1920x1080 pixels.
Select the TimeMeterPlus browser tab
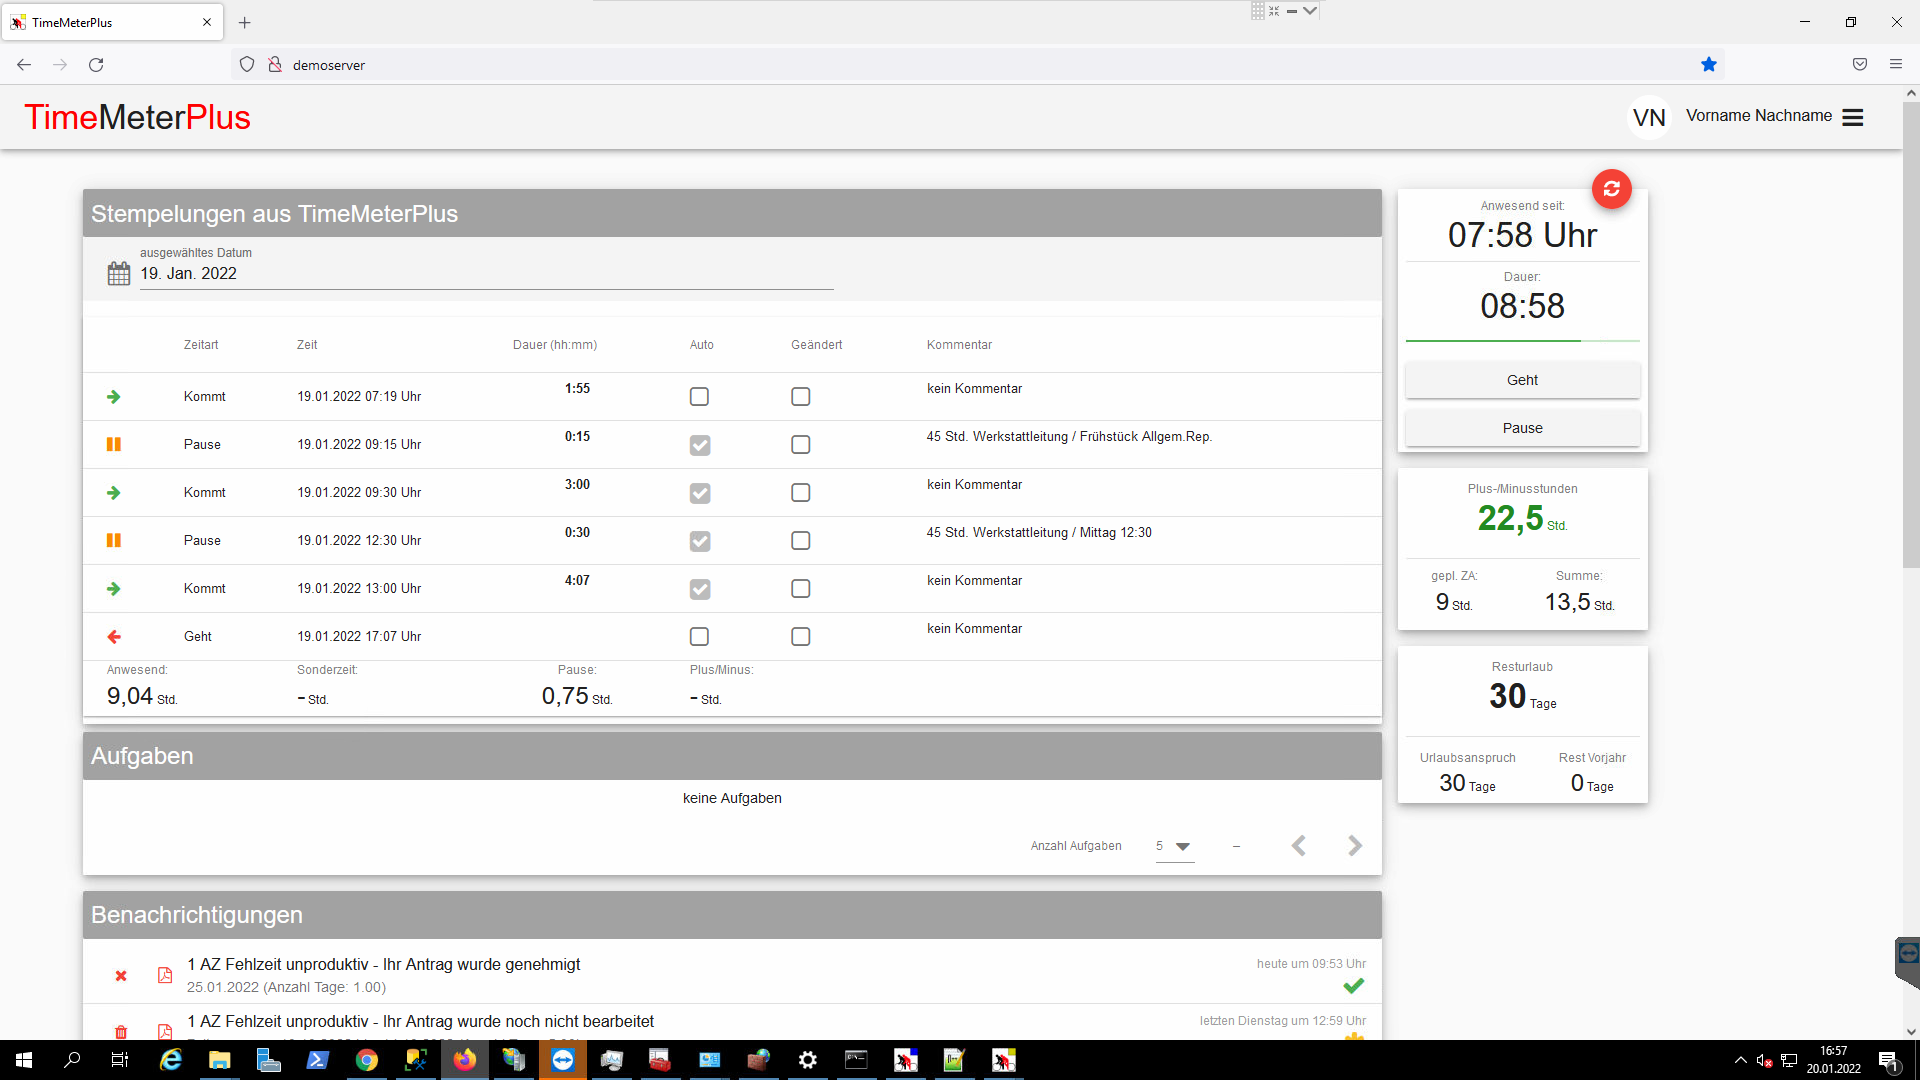pyautogui.click(x=112, y=22)
